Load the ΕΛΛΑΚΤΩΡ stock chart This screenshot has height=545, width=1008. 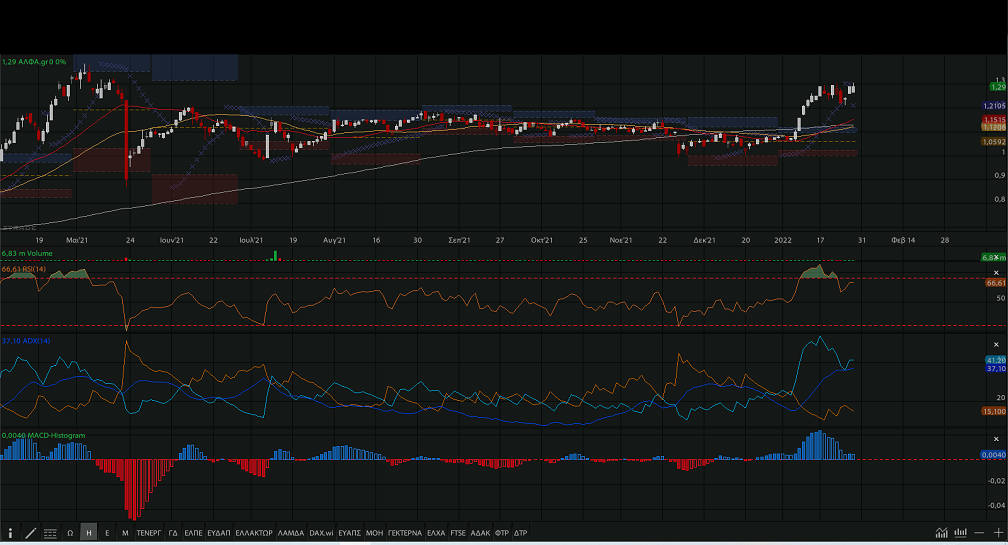(x=254, y=533)
